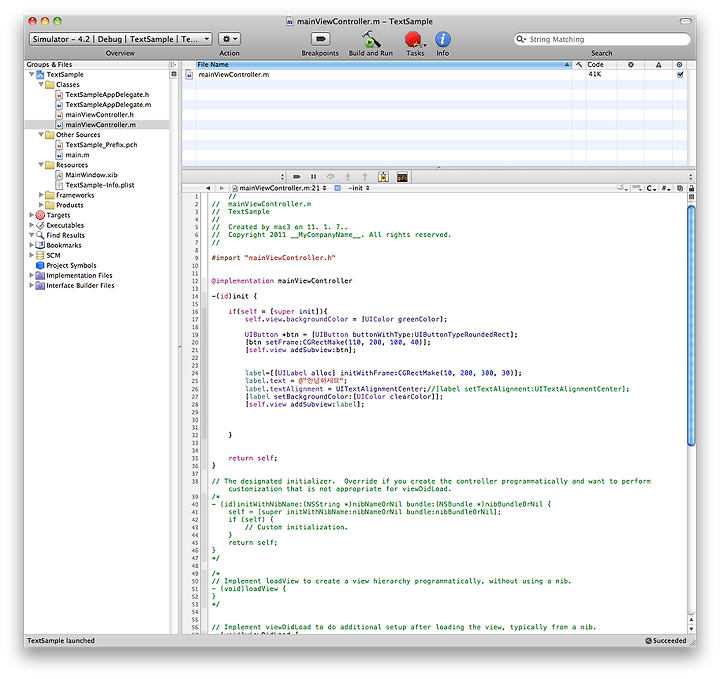Pause execution in debugger bar
720x679 pixels.
[x=314, y=177]
